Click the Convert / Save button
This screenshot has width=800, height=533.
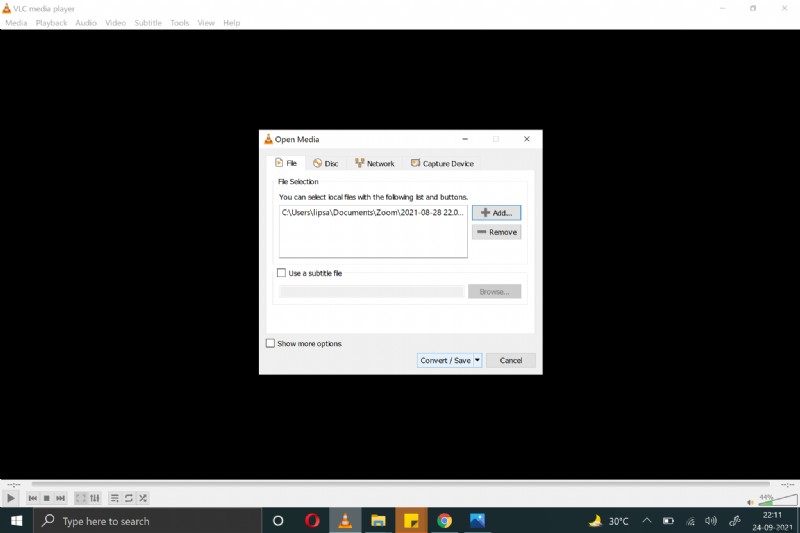445,361
